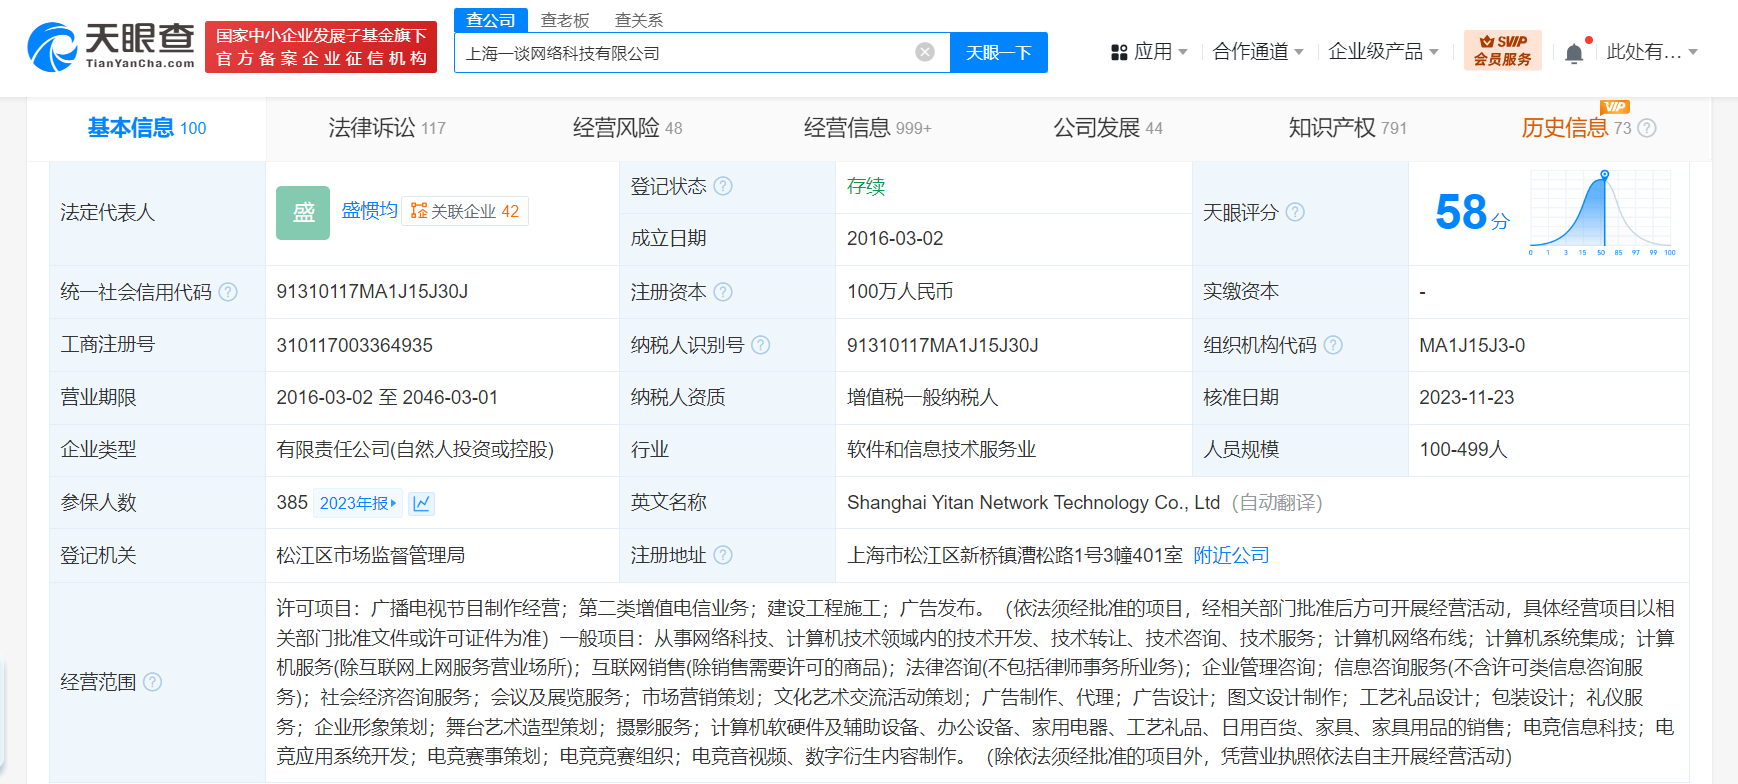Open the SVIP member service badge
This screenshot has height=784, width=1738.
pos(1502,50)
